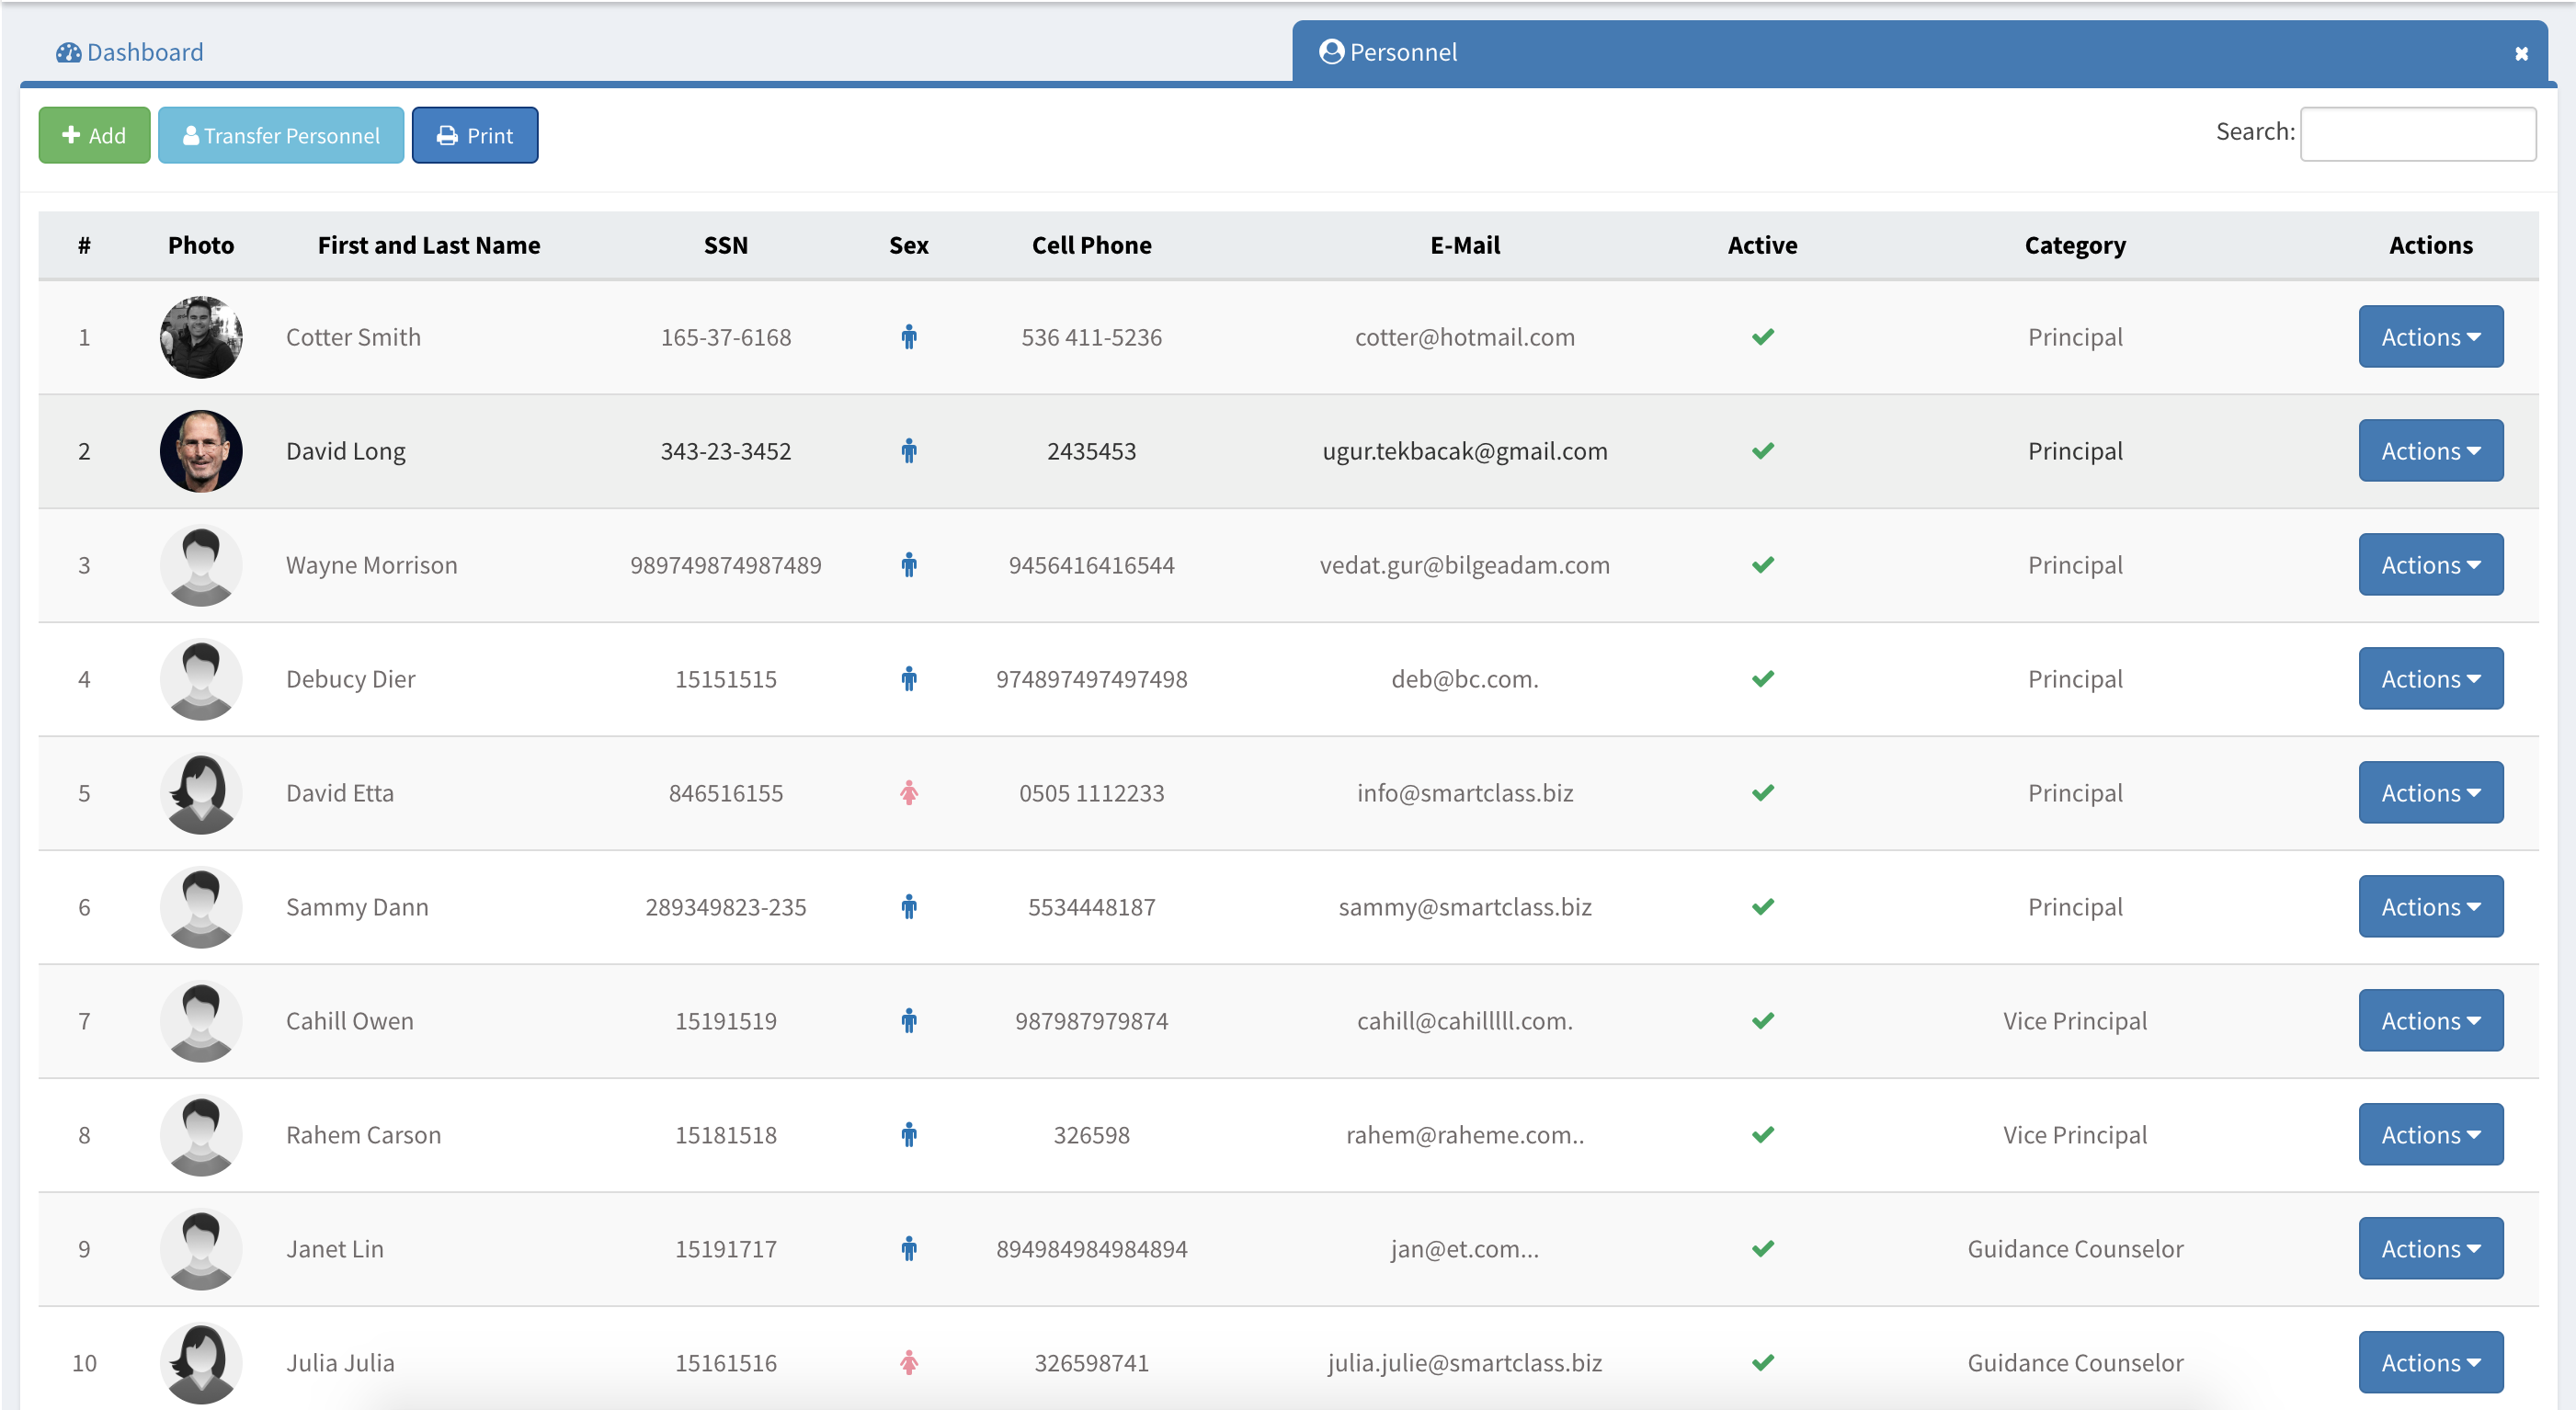This screenshot has height=1410, width=2576.
Task: Expand Actions dropdown for Wayne Morrison
Action: (x=2430, y=565)
